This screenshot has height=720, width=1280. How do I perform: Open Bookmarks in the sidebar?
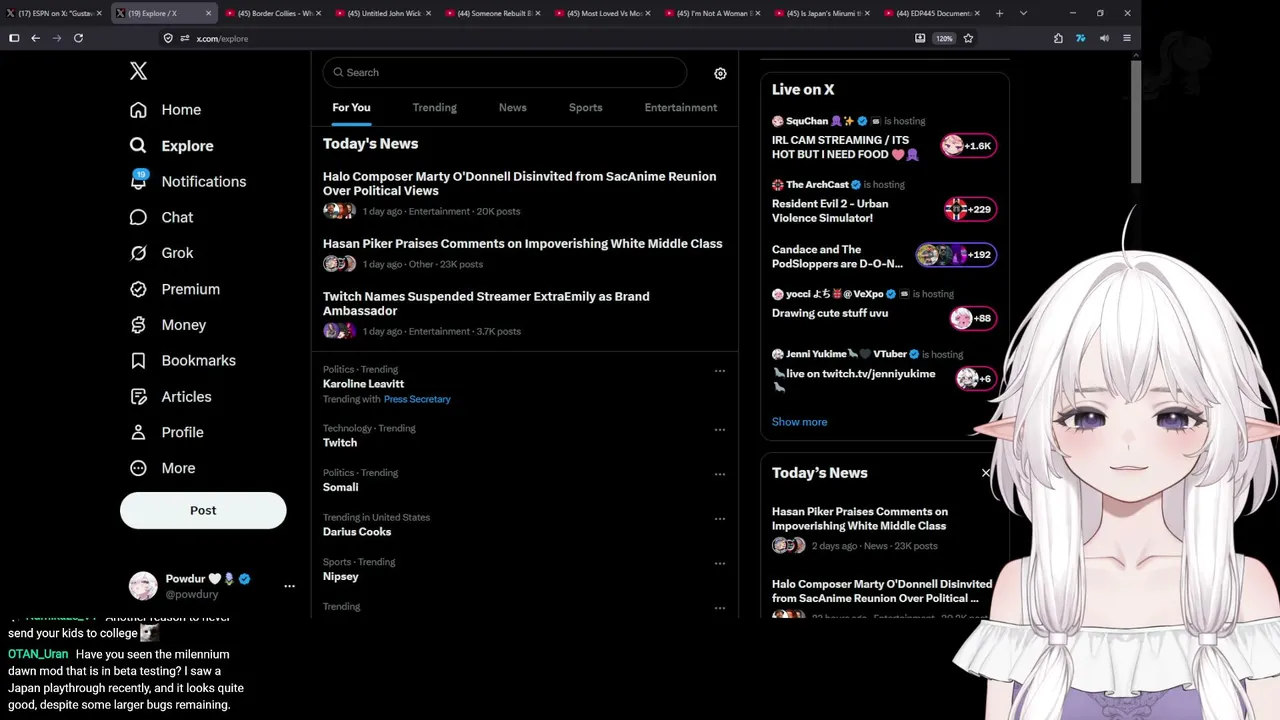pos(183,361)
